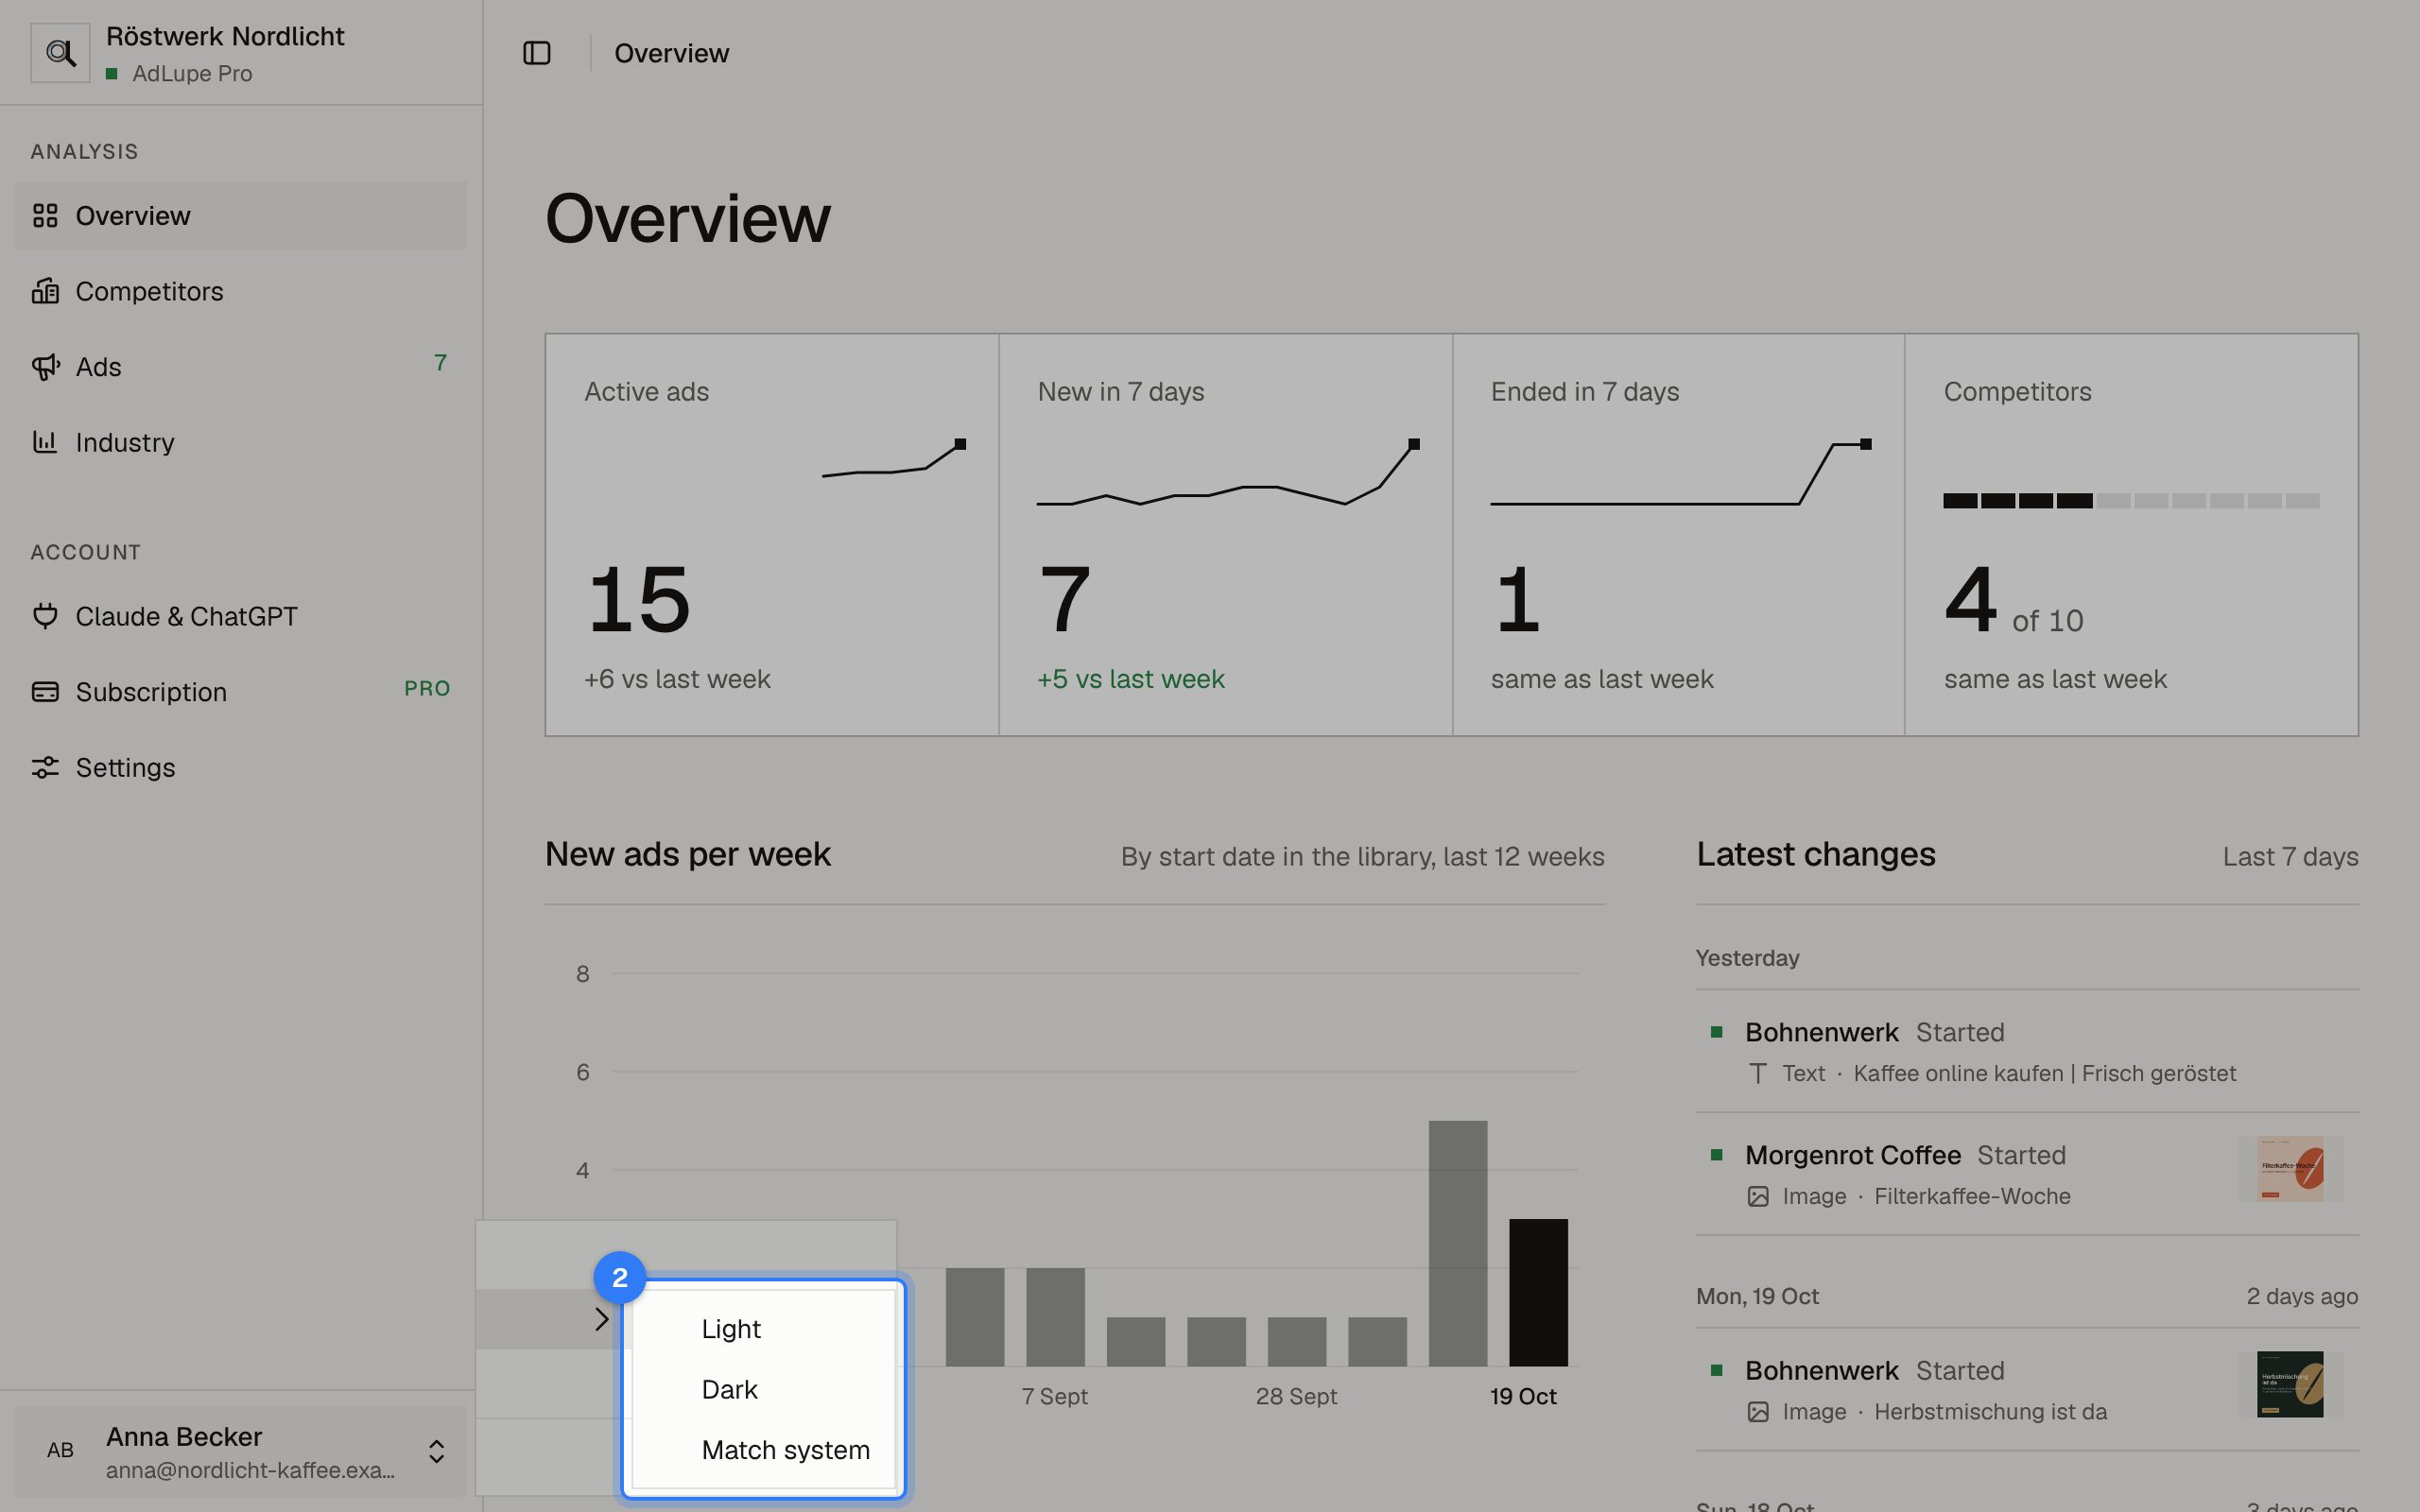Open Claude & ChatGPT plug icon

[x=45, y=616]
